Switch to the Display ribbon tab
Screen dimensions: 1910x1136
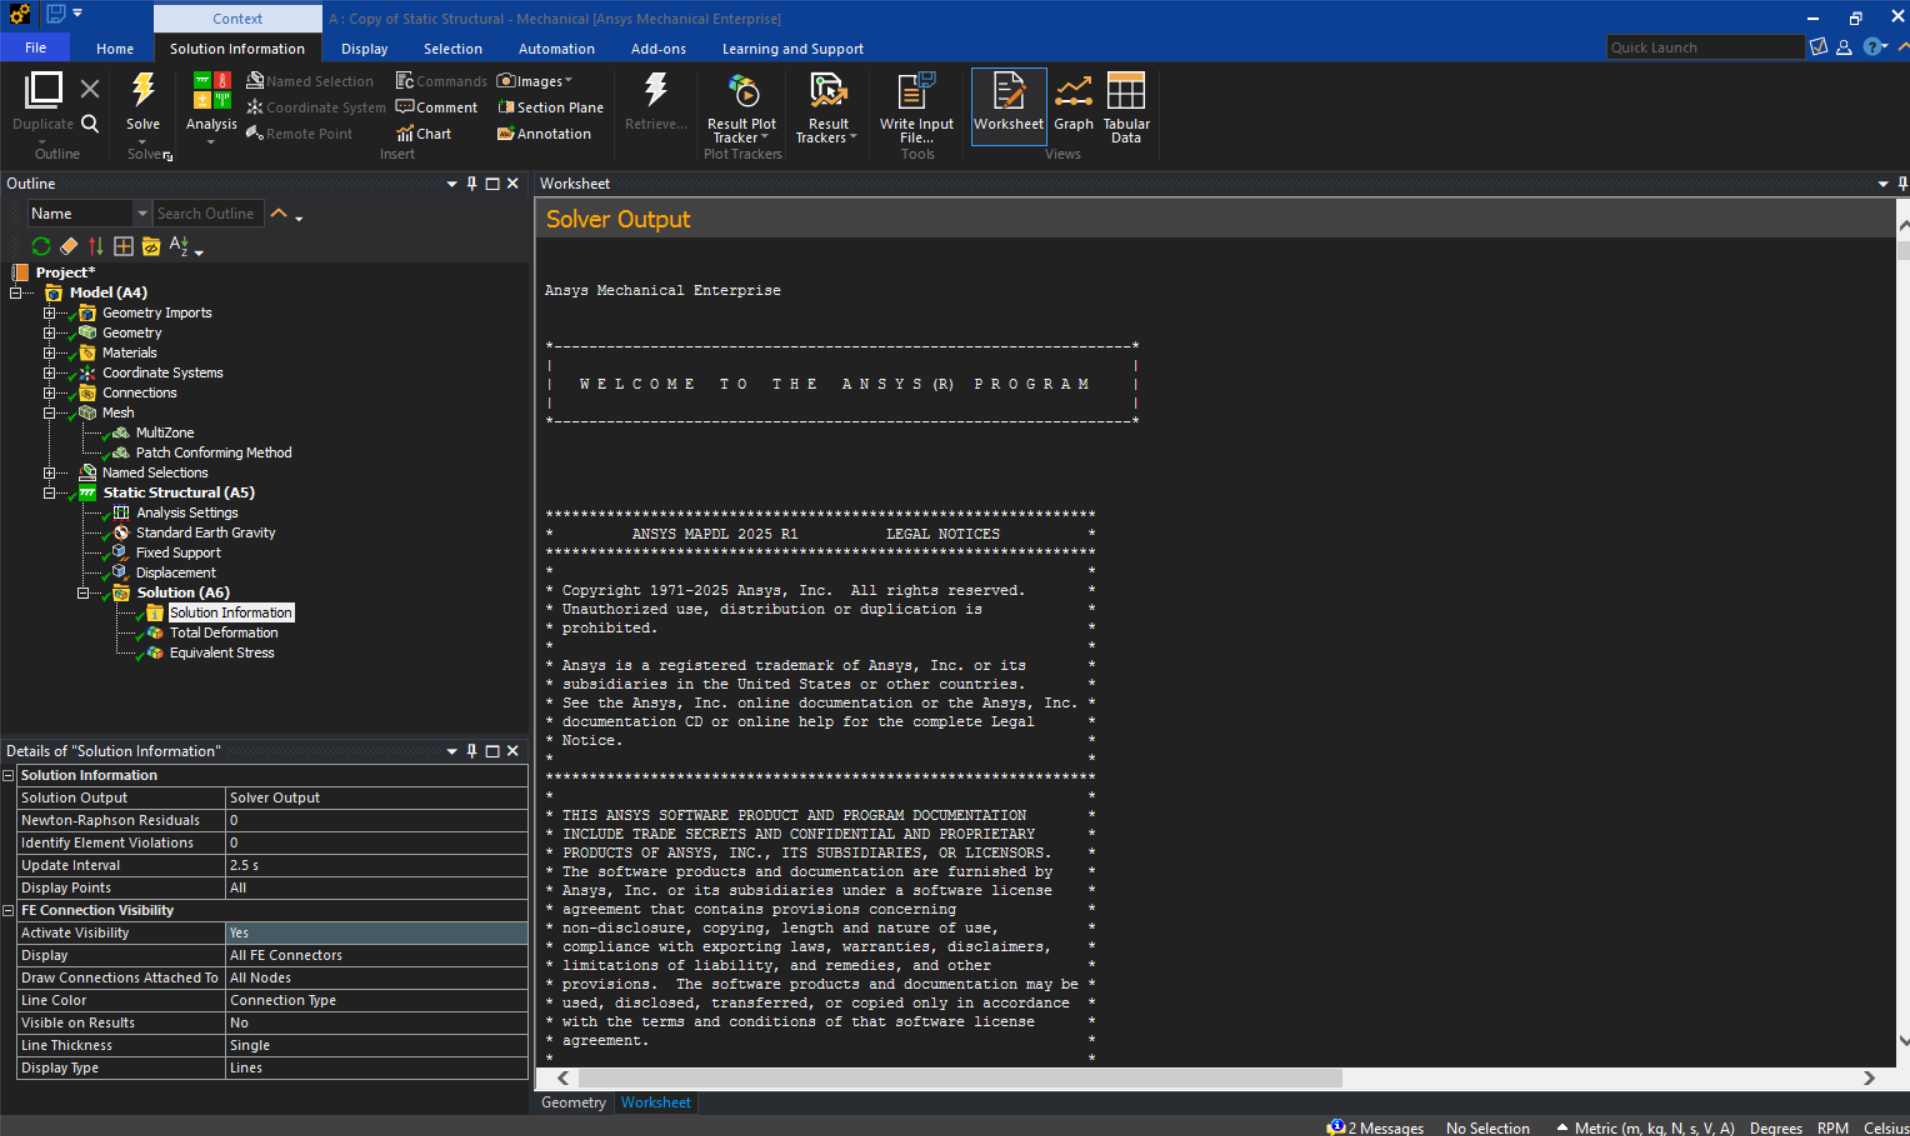[364, 49]
